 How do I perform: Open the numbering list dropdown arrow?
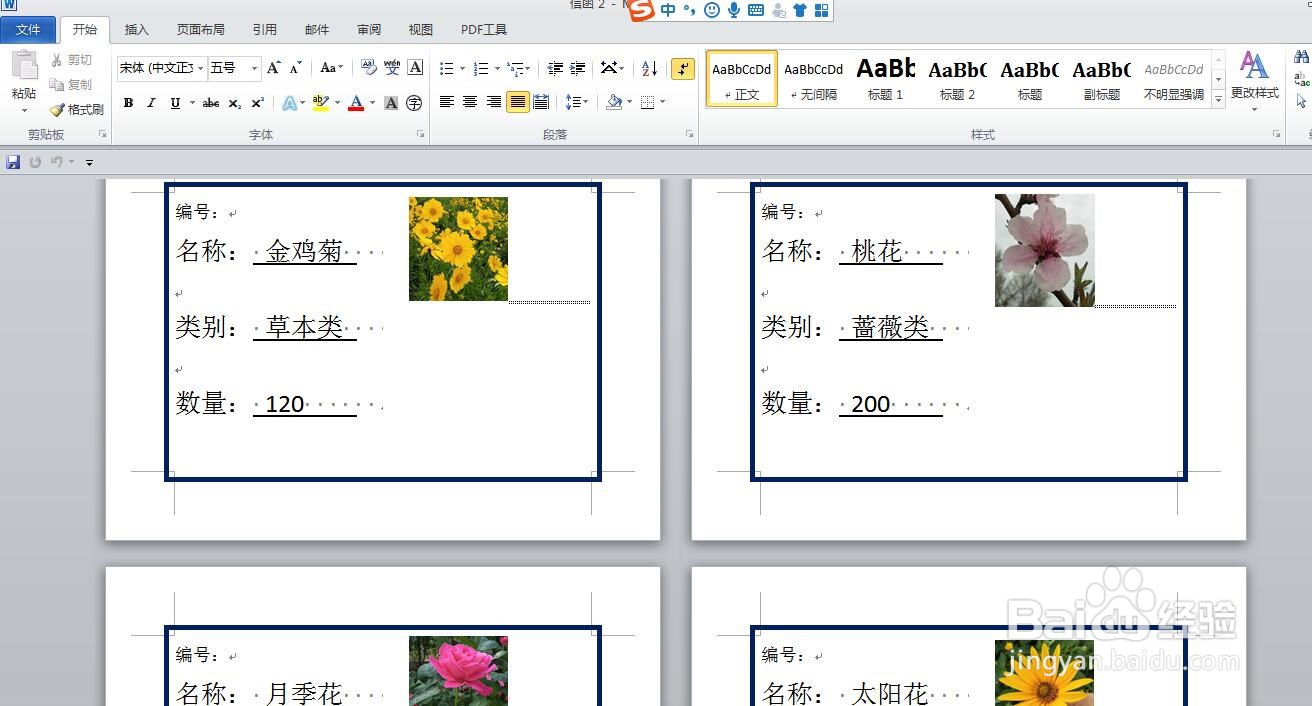(x=497, y=69)
